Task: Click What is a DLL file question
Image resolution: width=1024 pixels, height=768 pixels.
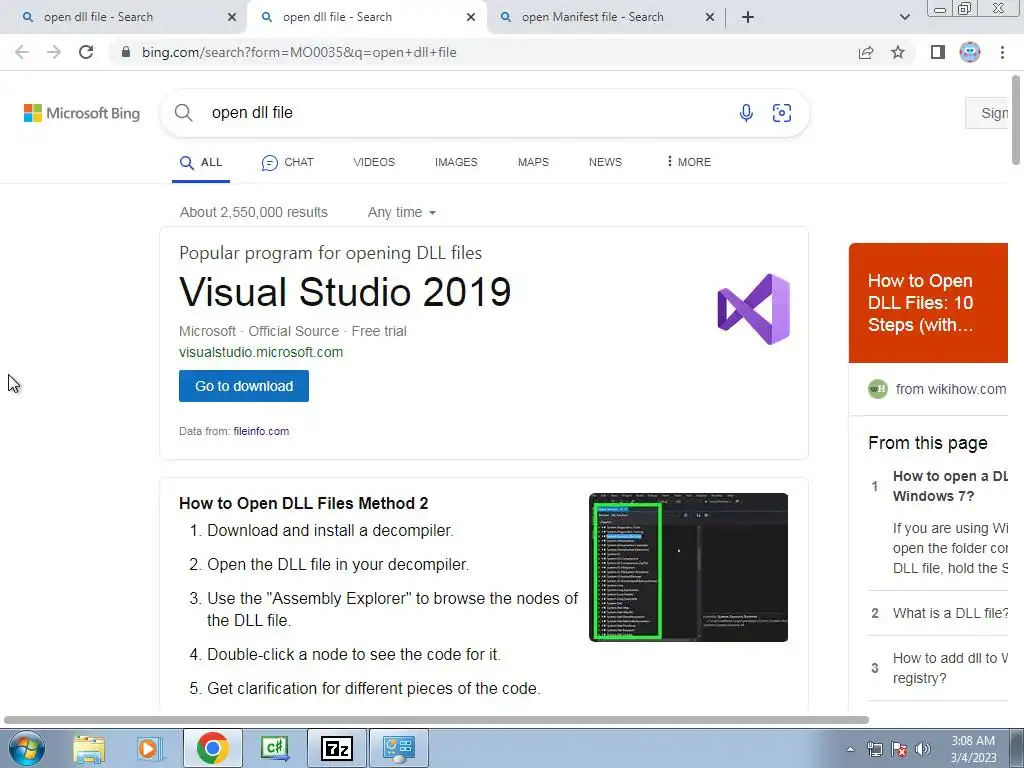Action: 950,613
